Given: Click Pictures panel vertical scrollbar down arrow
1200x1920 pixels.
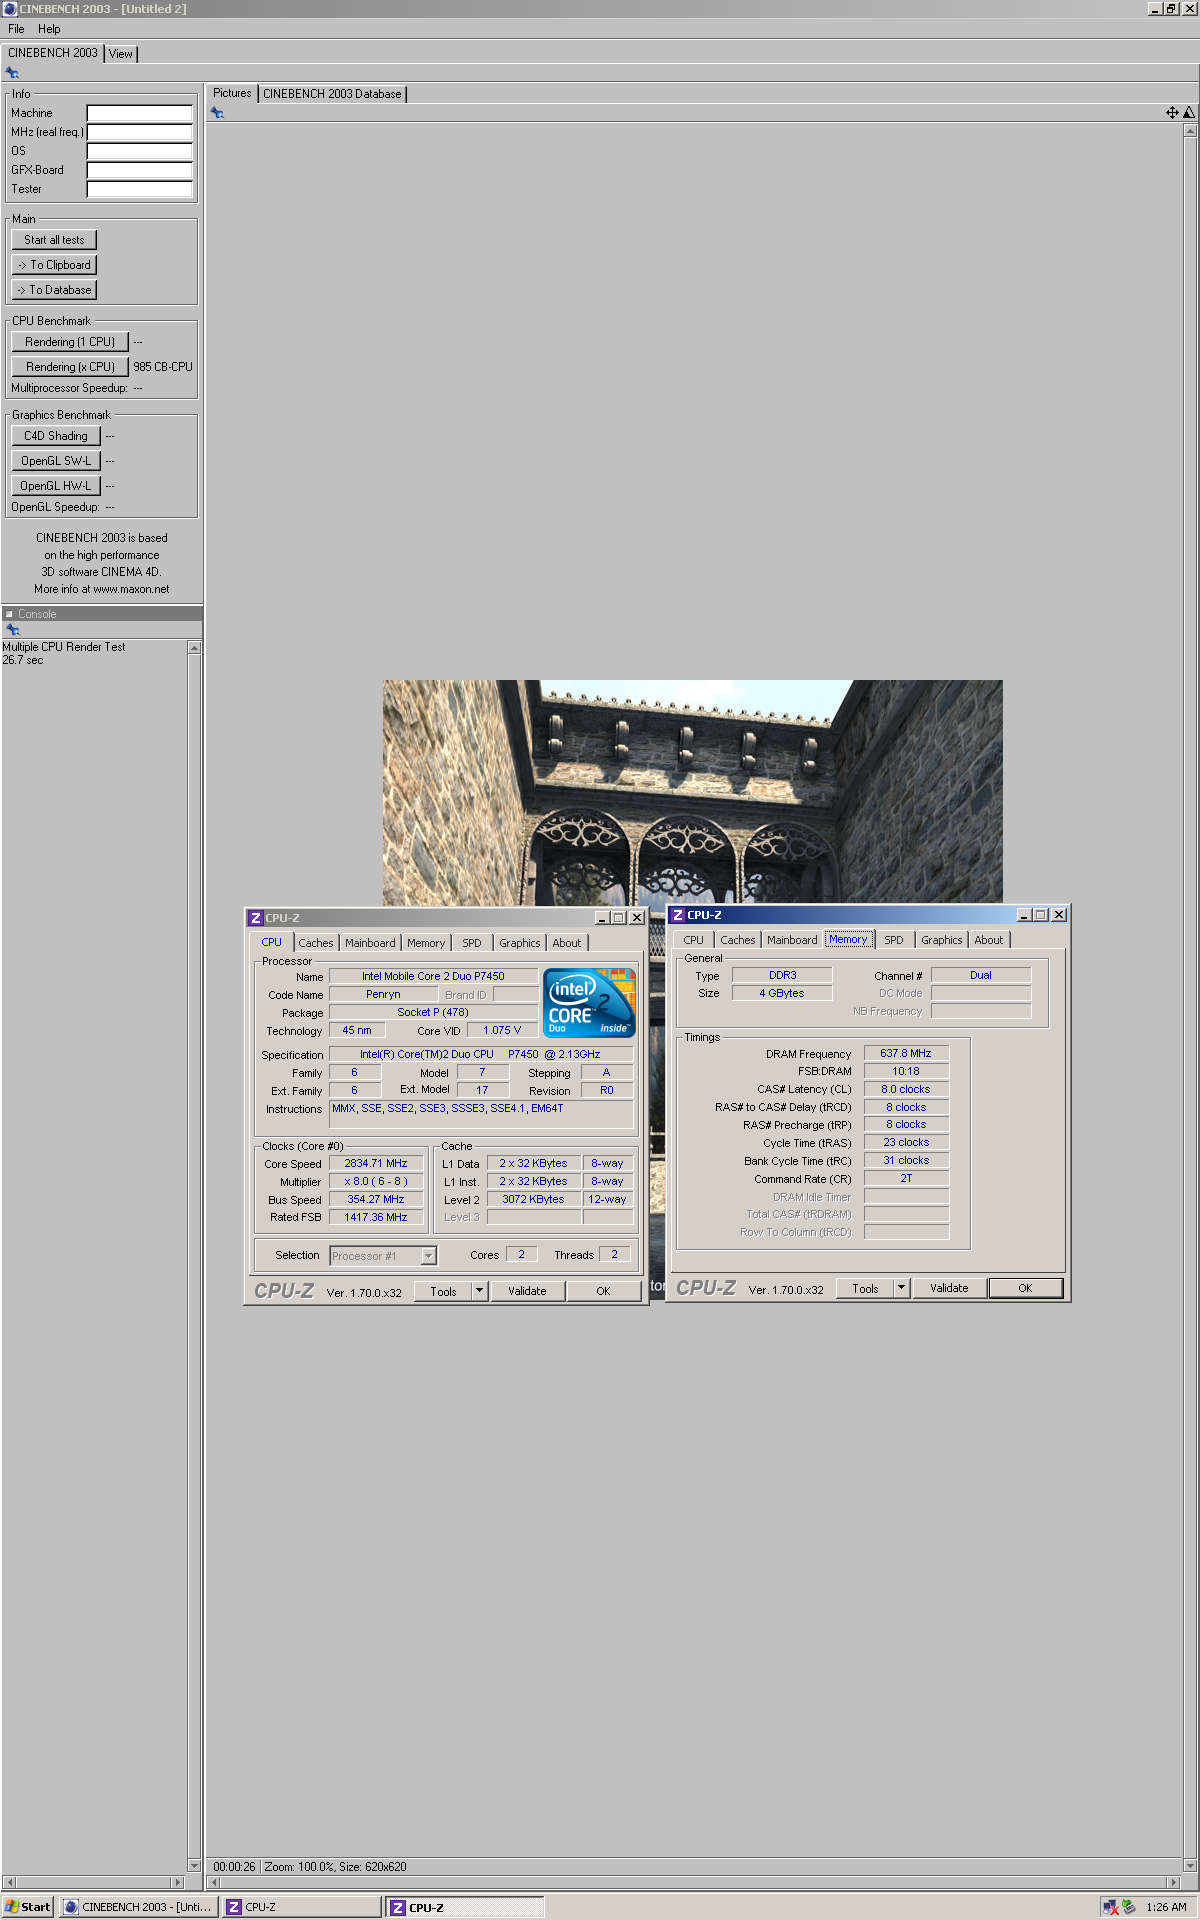Looking at the screenshot, I should 1190,1865.
